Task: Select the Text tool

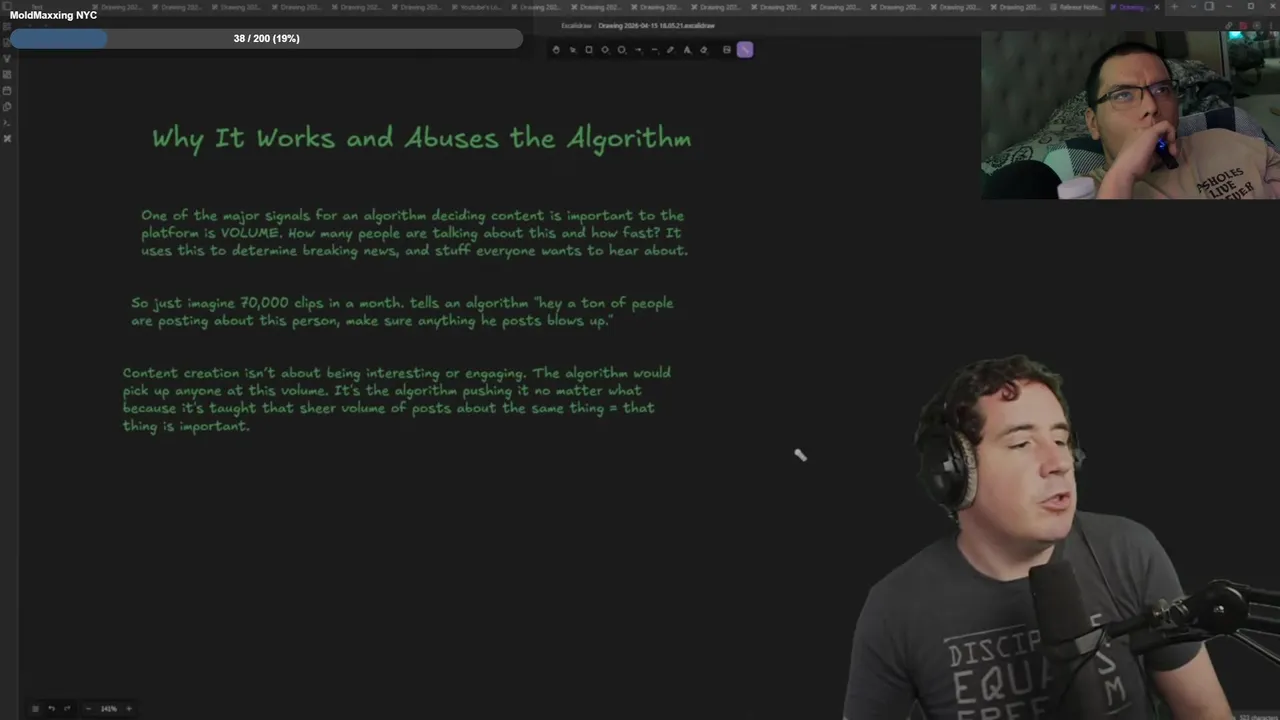Action: coord(687,50)
